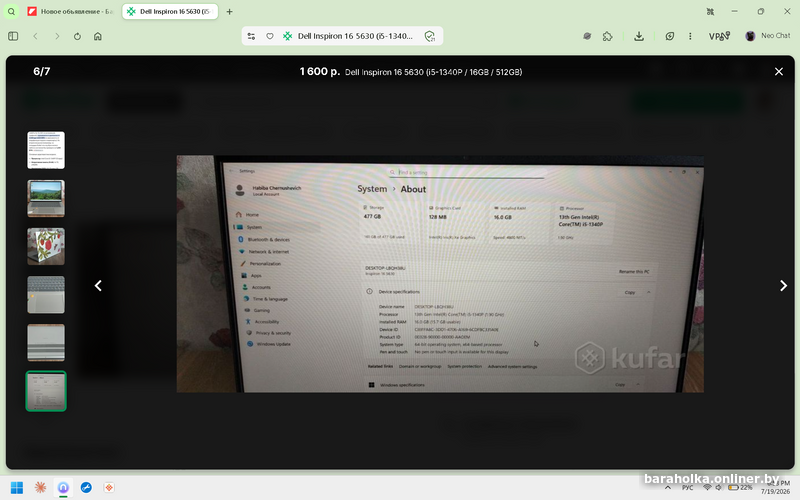Open Neo Chat
Image resolution: width=800 pixels, height=500 pixels.
768,36
